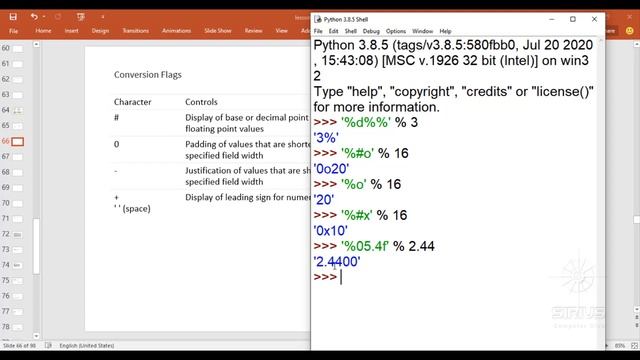
Task: Select slide 67 thumbnail
Action: 18,157
